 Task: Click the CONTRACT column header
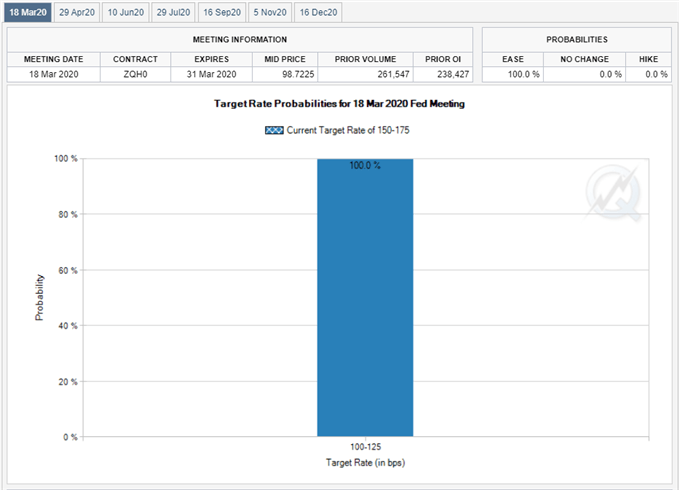pyautogui.click(x=135, y=59)
